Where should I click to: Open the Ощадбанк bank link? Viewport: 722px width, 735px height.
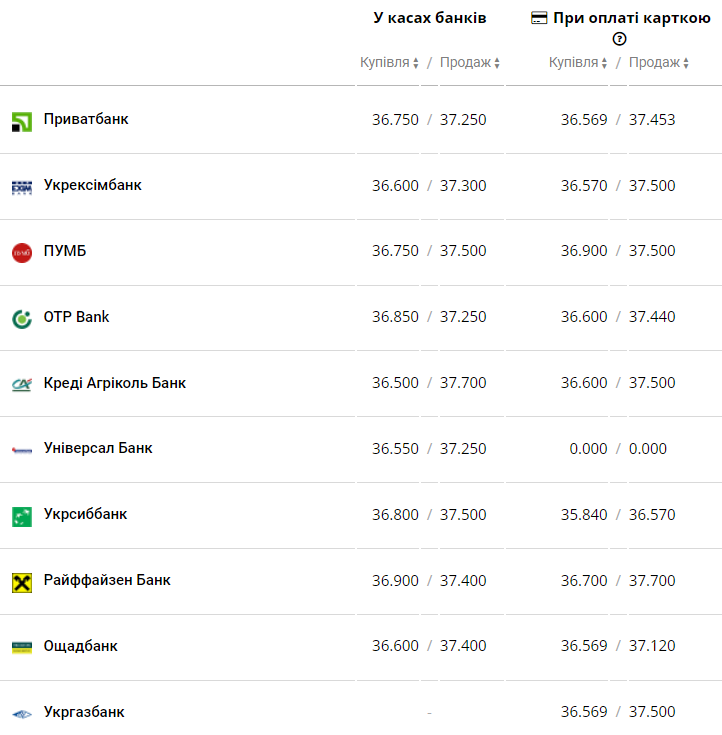(80, 646)
